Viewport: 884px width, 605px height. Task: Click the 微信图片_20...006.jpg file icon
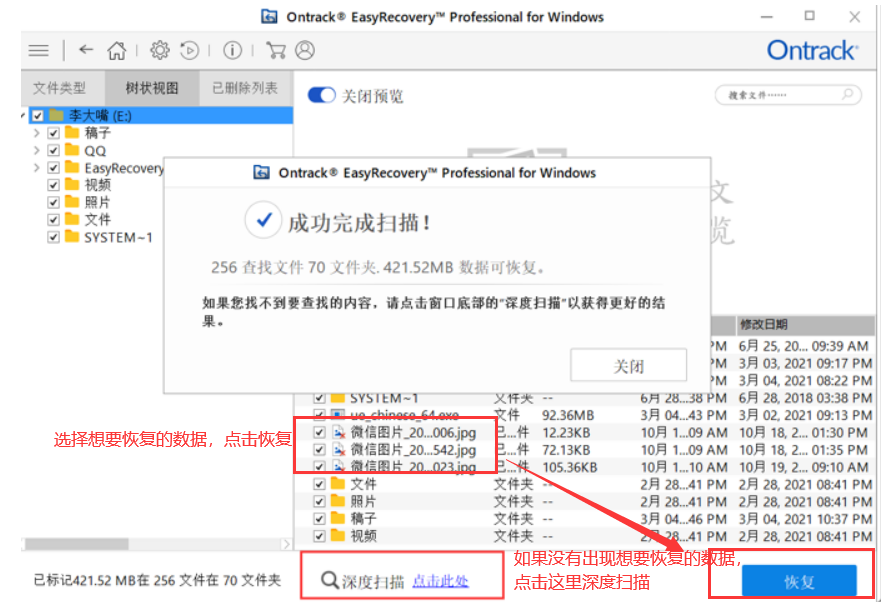tap(338, 433)
